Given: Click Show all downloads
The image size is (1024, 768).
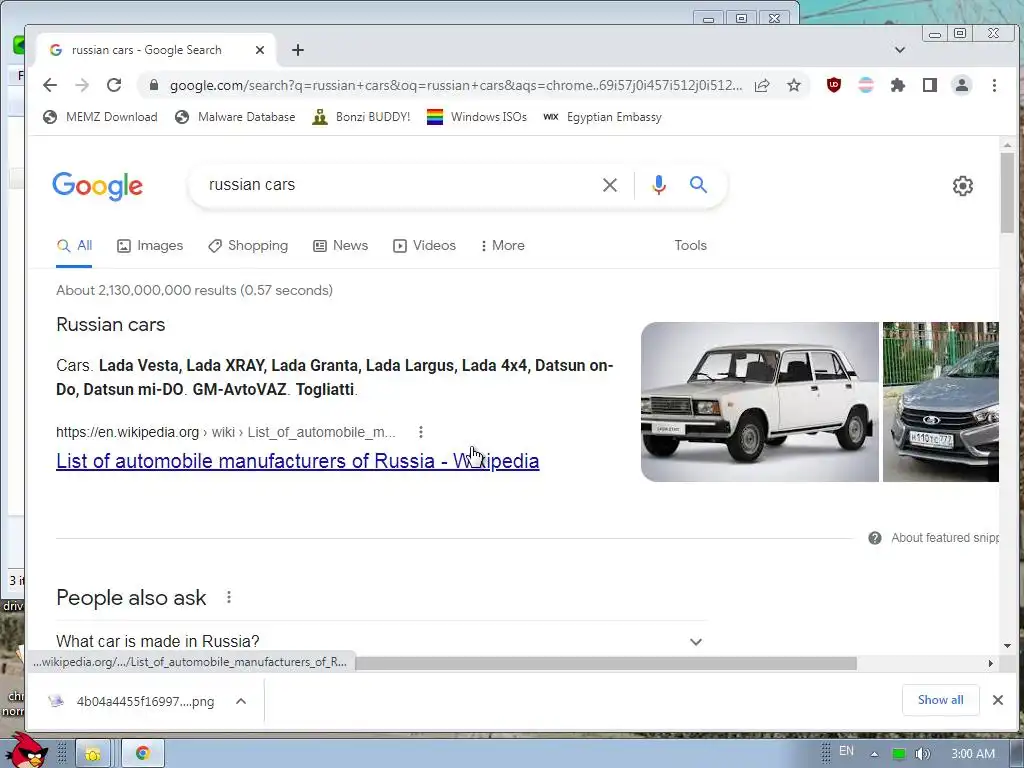Looking at the screenshot, I should tap(940, 700).
